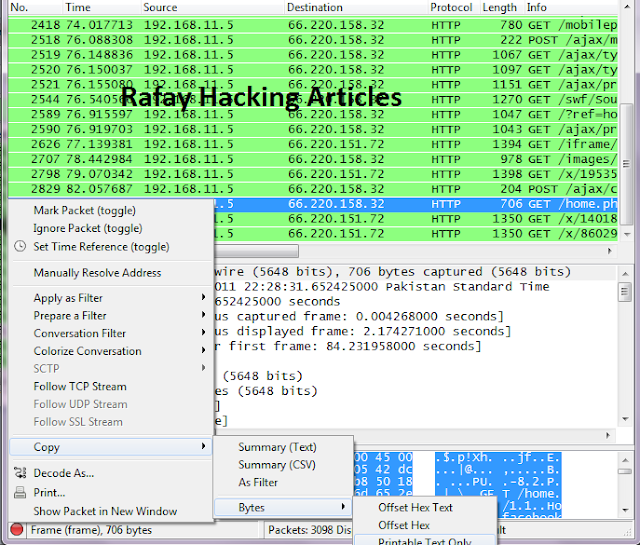Click the packet list horizontal scrollbar thumb
Image resolution: width=640 pixels, height=545 pixels.
256,251
